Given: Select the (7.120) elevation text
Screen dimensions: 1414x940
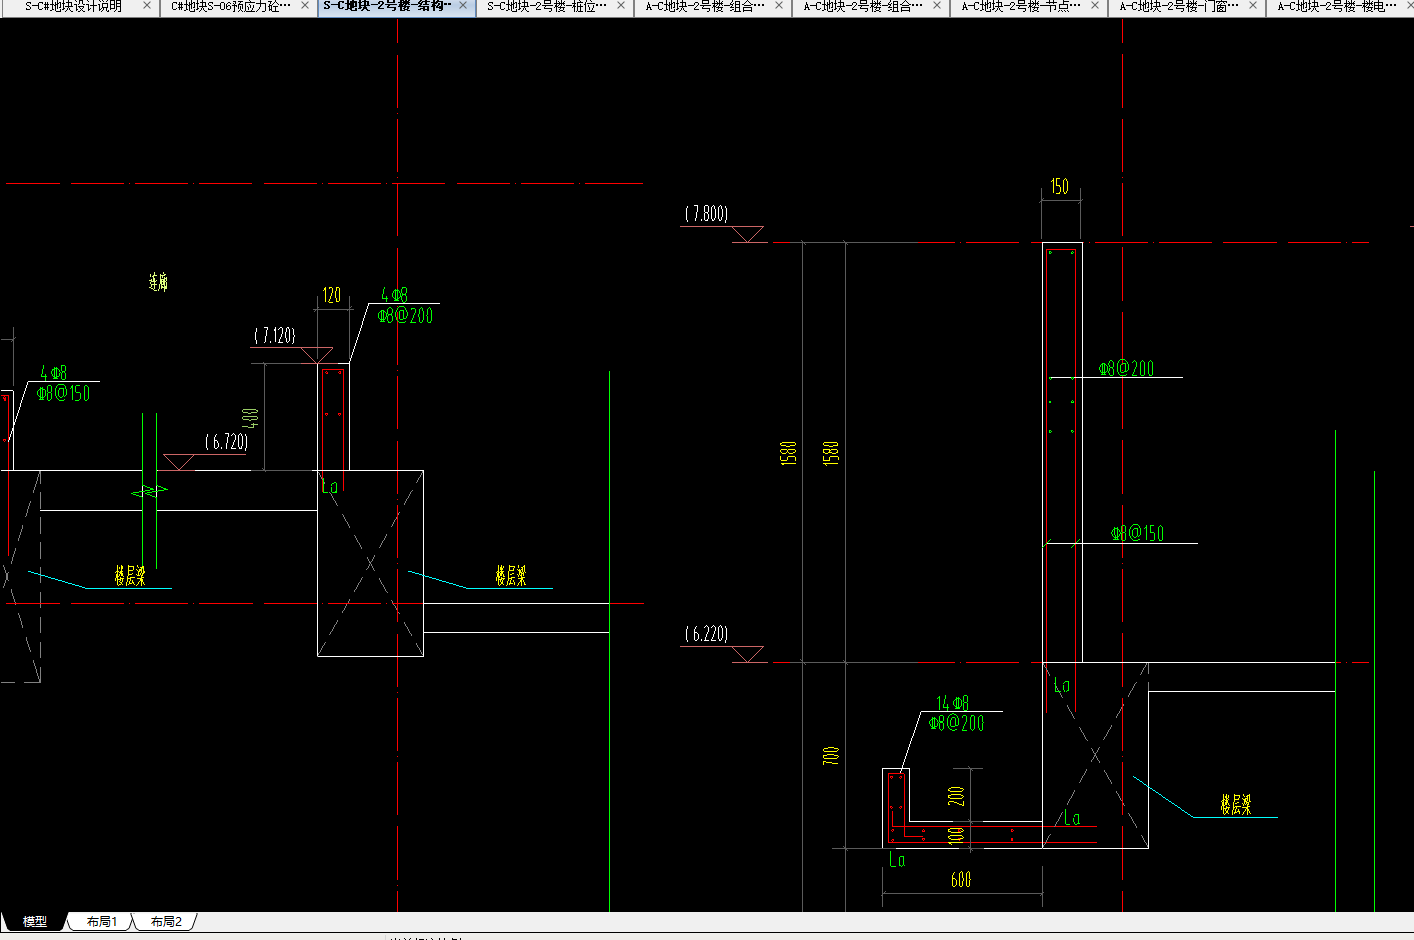Looking at the screenshot, I should (275, 336).
